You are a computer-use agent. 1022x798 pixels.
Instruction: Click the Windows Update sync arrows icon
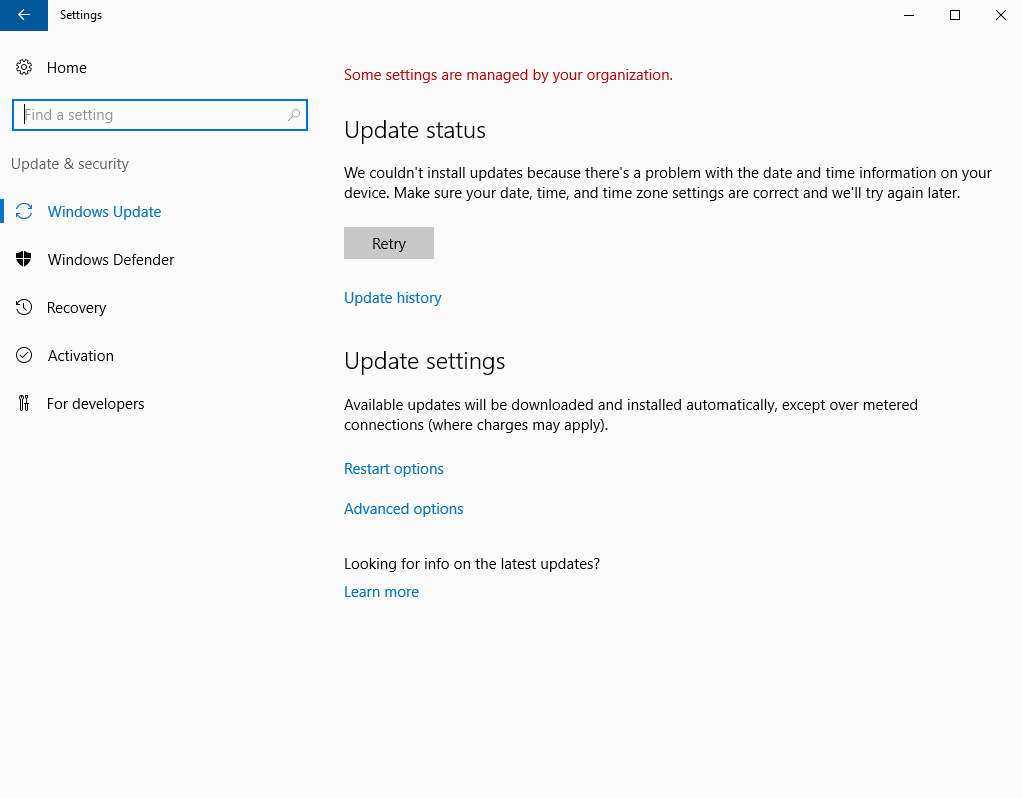[24, 212]
